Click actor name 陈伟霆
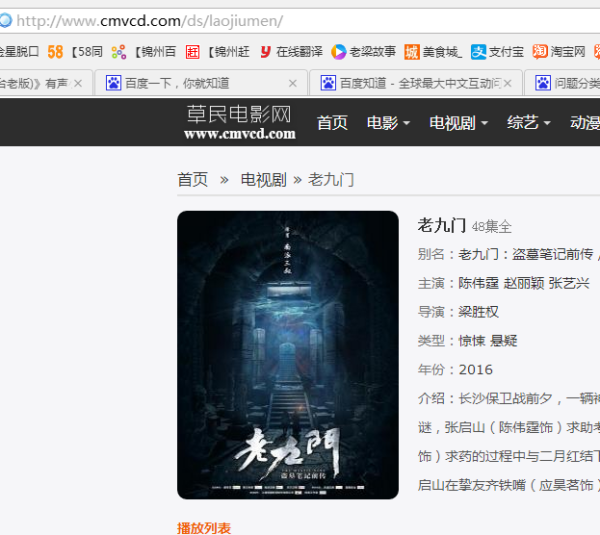Image resolution: width=600 pixels, height=535 pixels. [x=479, y=283]
